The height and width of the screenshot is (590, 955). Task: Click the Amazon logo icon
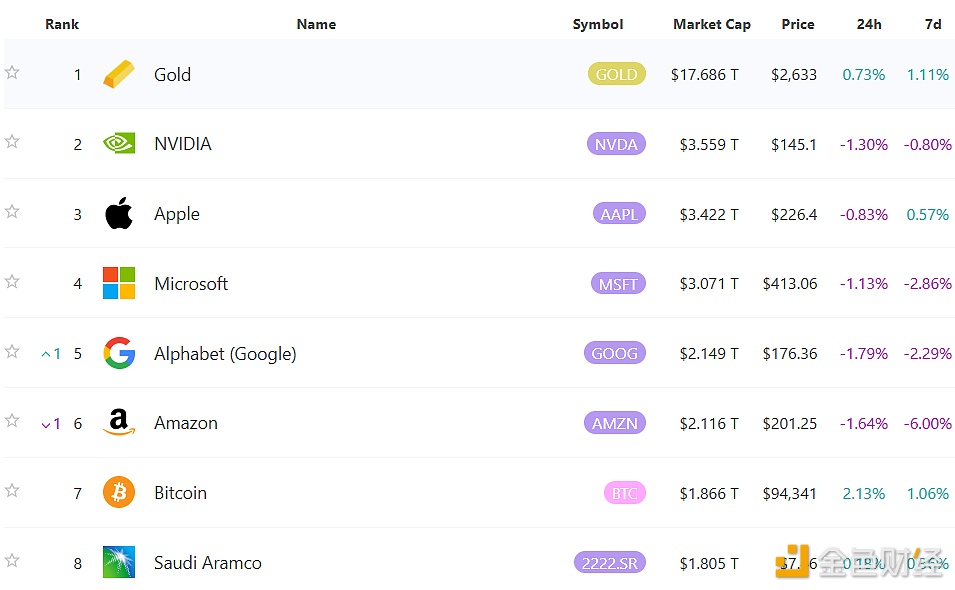click(119, 423)
